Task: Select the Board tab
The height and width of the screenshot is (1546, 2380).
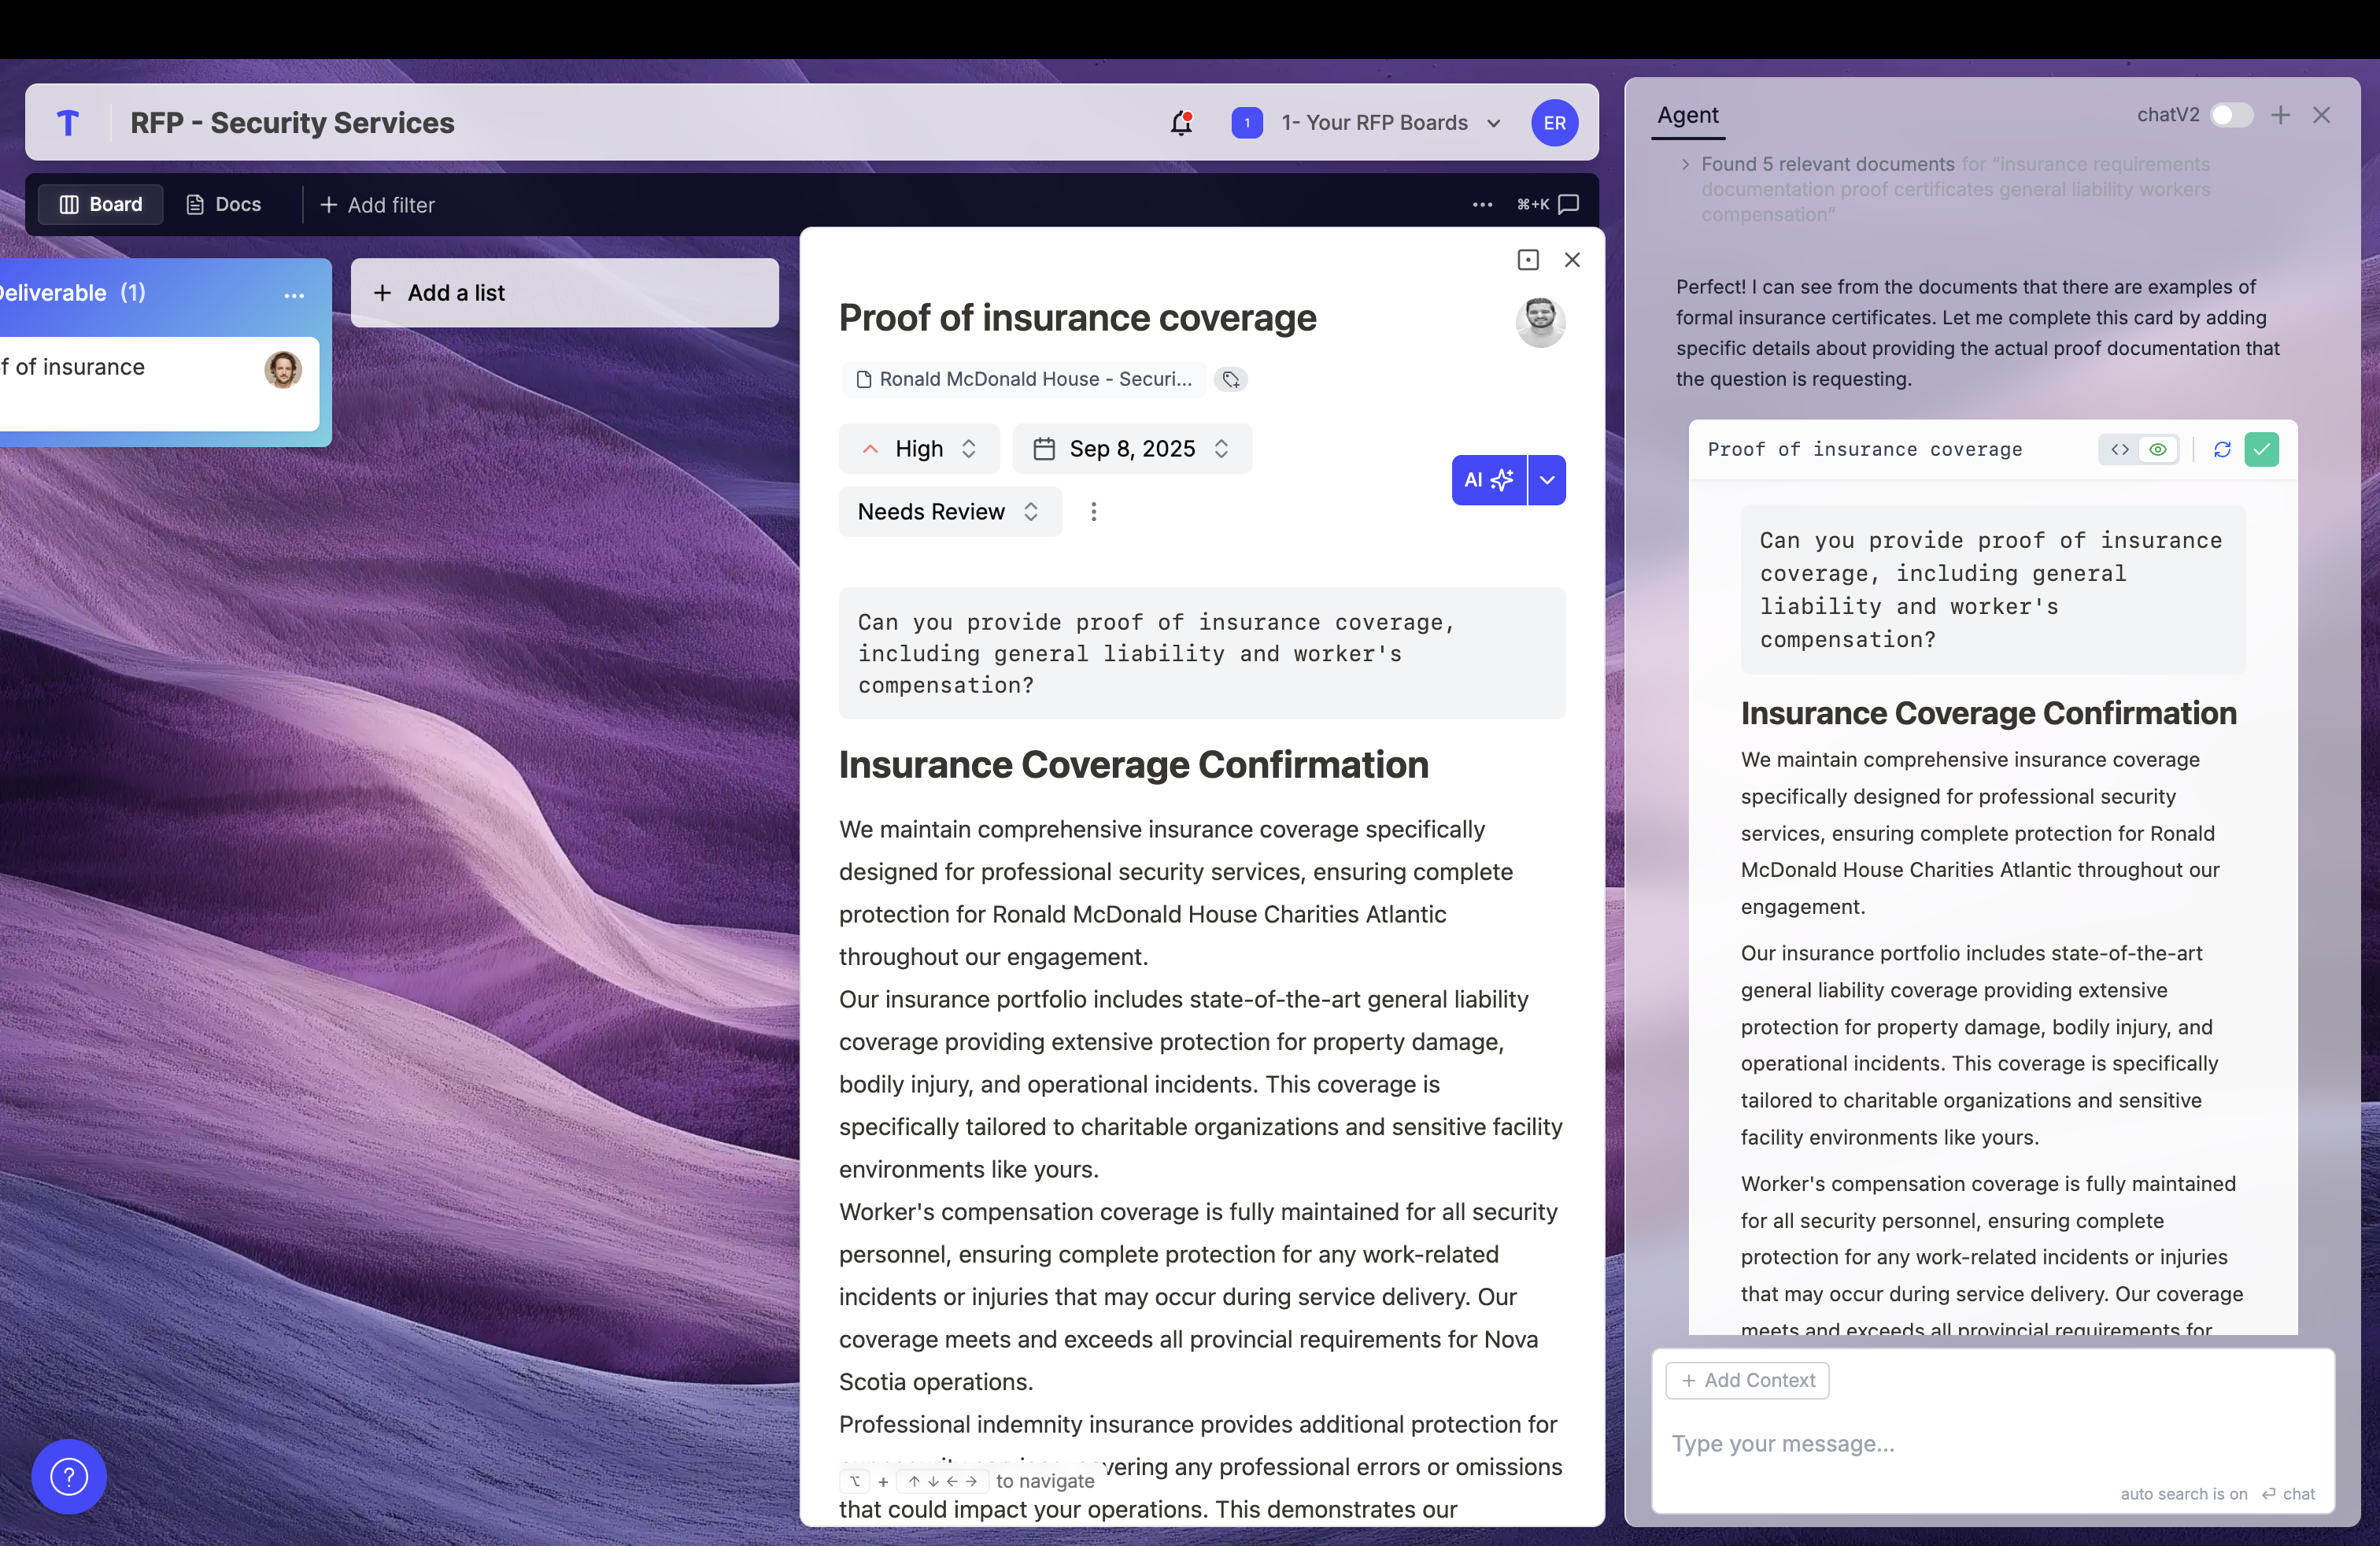Action: click(101, 204)
